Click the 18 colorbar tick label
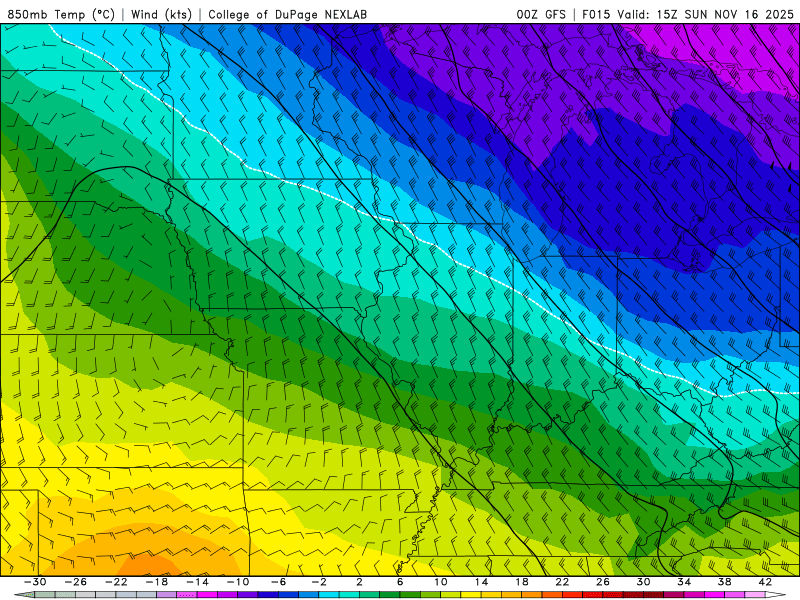800x600 pixels. pos(522,582)
